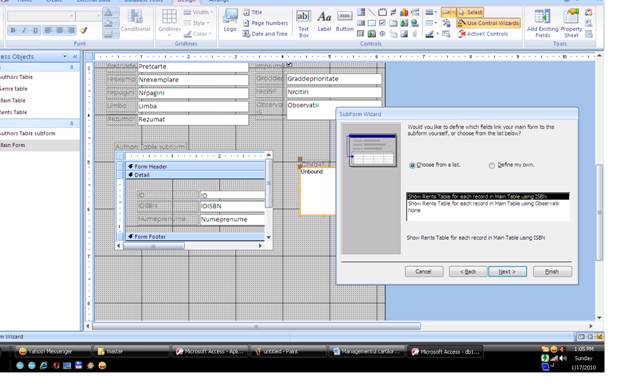This screenshot has width=627, height=392.
Task: Click the Numeprenume field in subform
Action: pos(232,220)
